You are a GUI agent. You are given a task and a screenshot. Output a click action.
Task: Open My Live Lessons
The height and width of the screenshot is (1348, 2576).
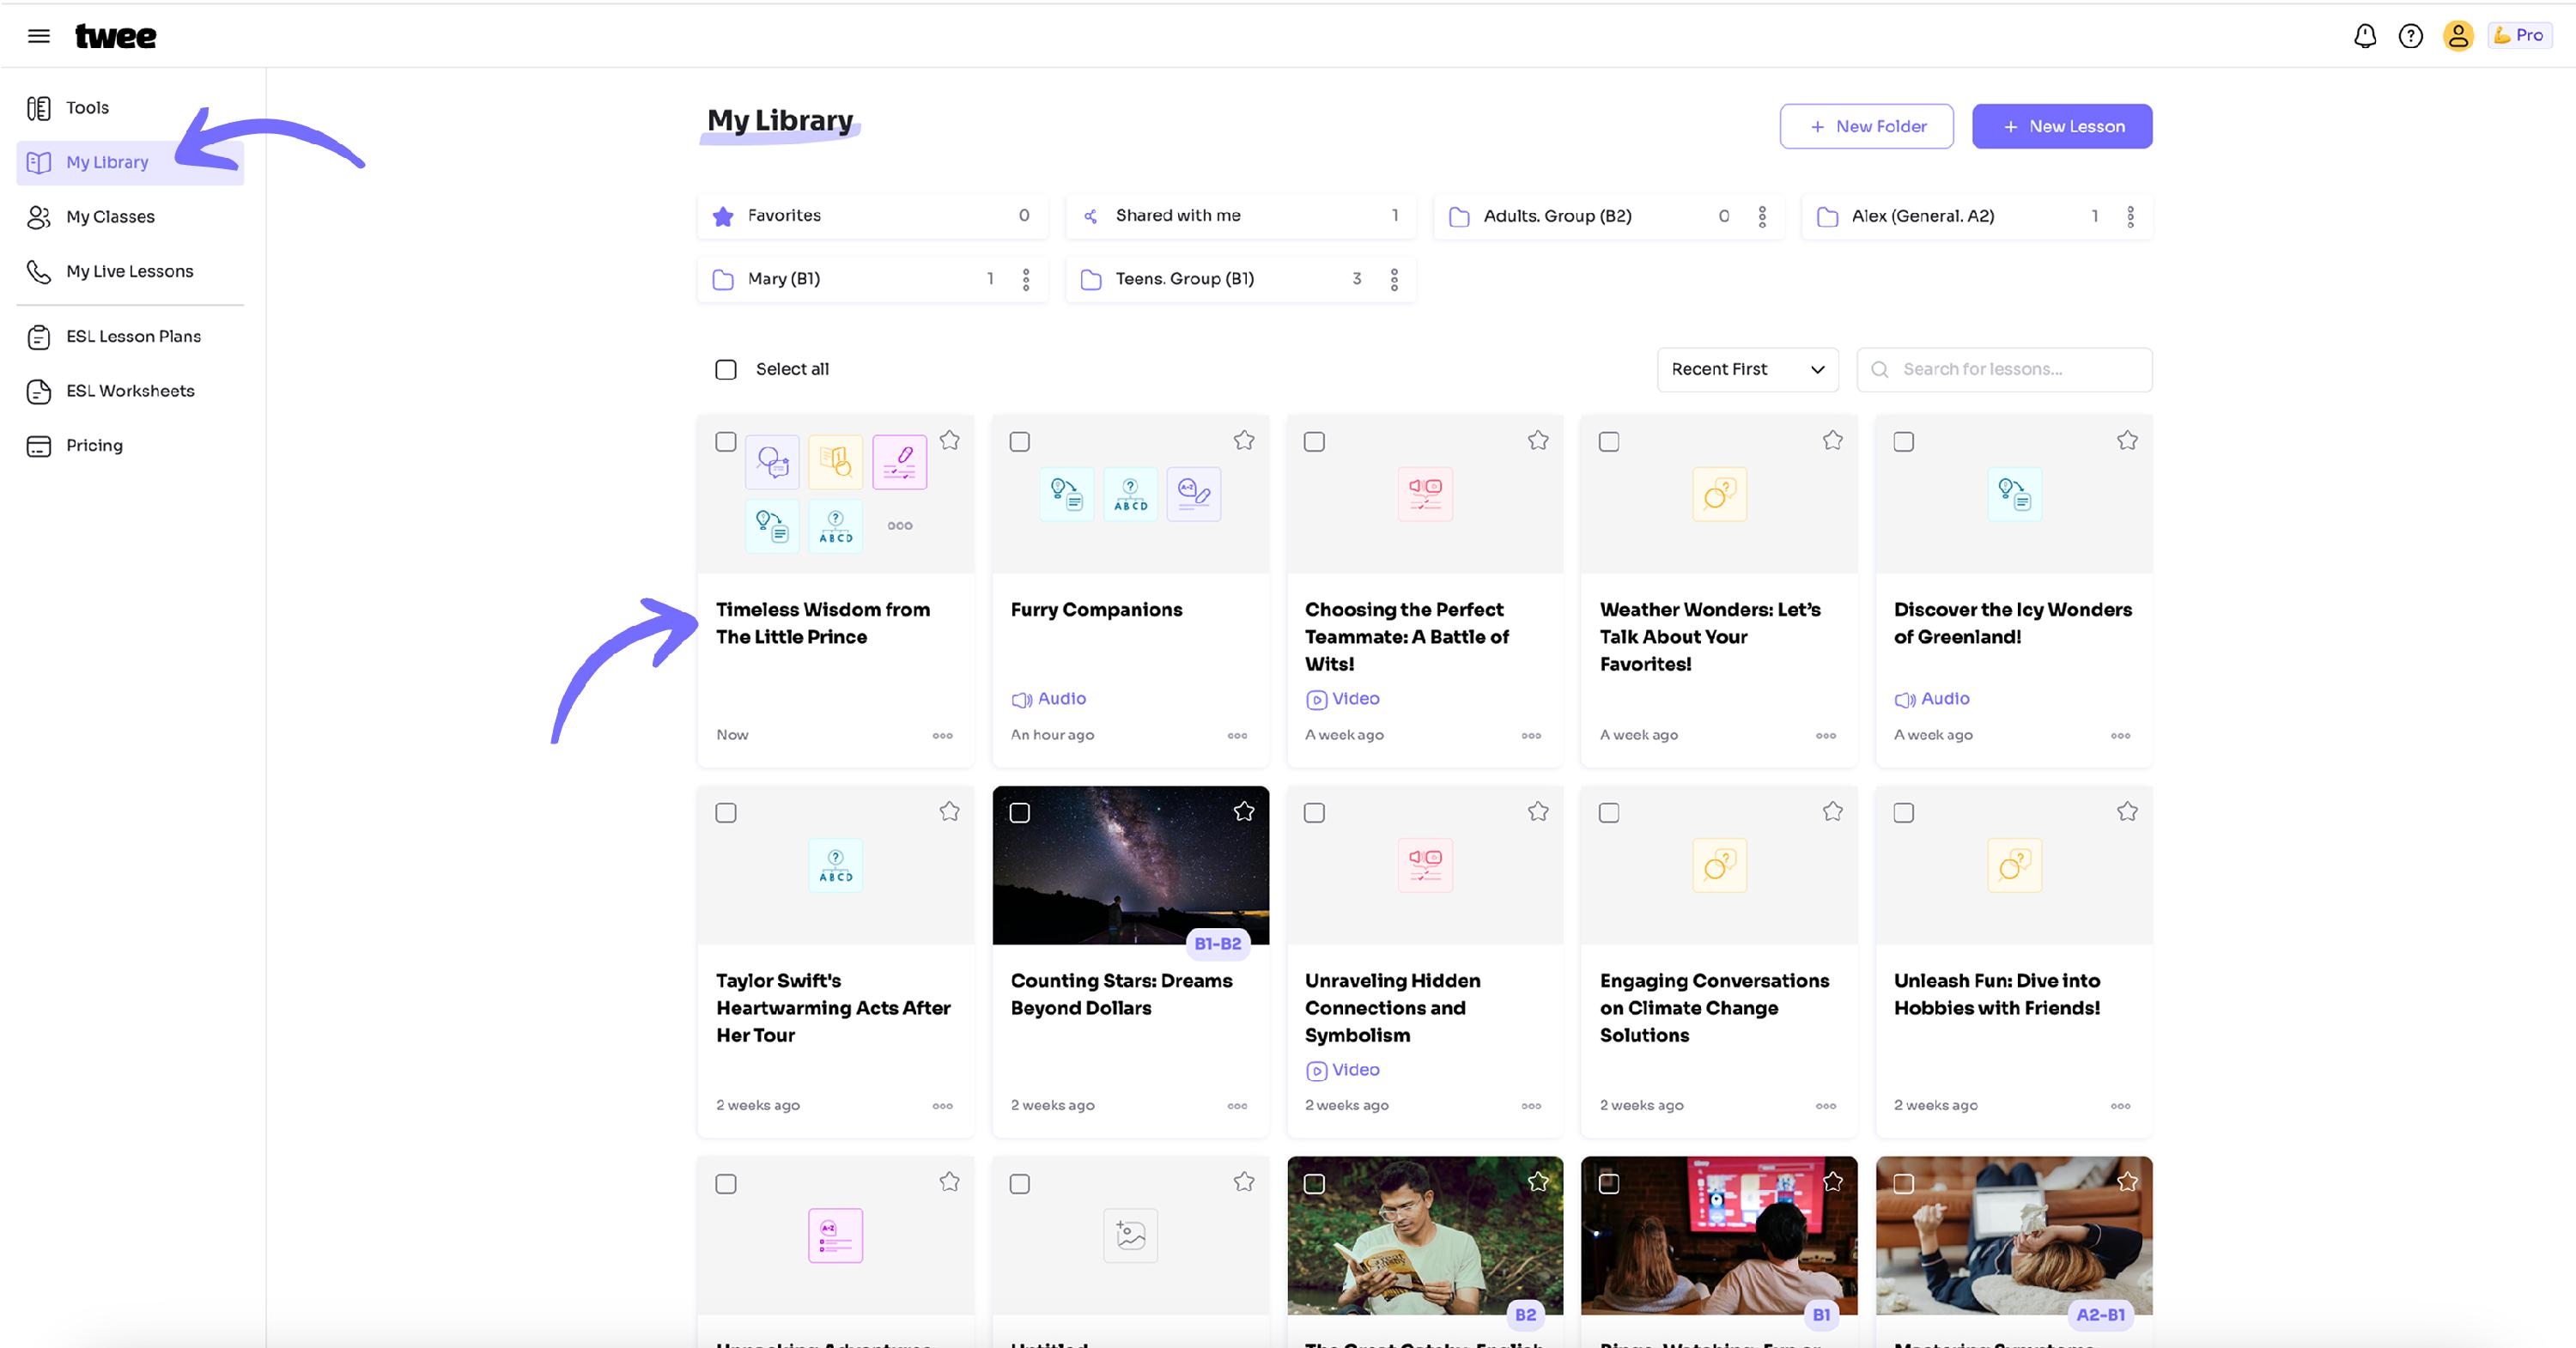(x=130, y=271)
